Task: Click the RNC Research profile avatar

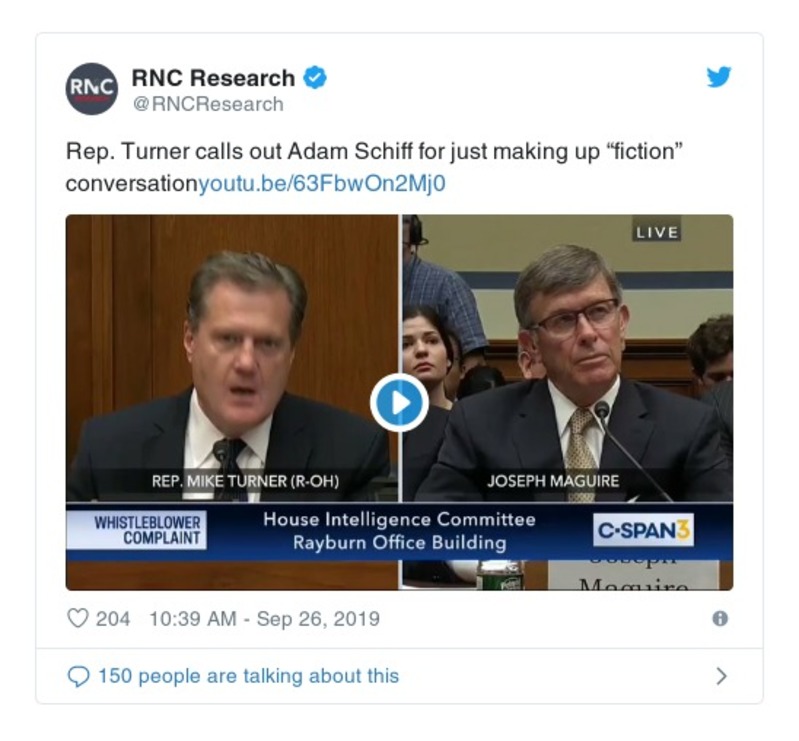Action: (92, 89)
